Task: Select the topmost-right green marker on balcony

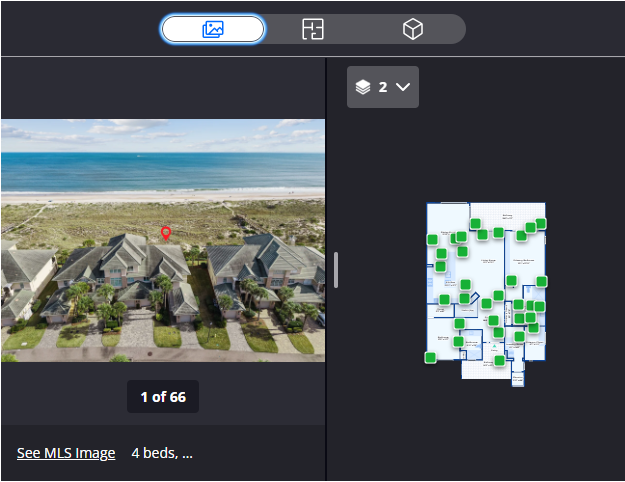Action: pos(541,223)
